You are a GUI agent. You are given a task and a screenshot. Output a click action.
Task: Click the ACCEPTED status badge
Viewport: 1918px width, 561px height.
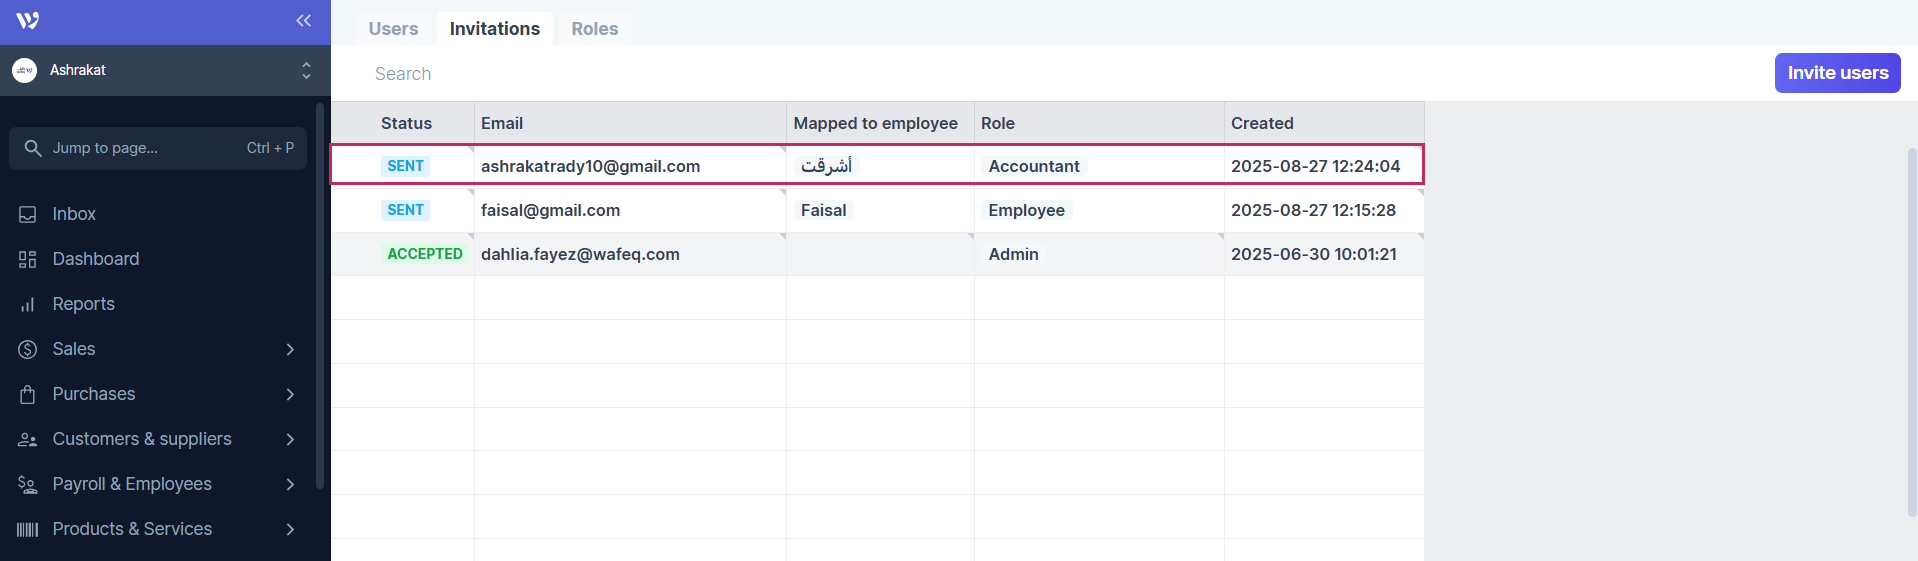[x=425, y=254]
